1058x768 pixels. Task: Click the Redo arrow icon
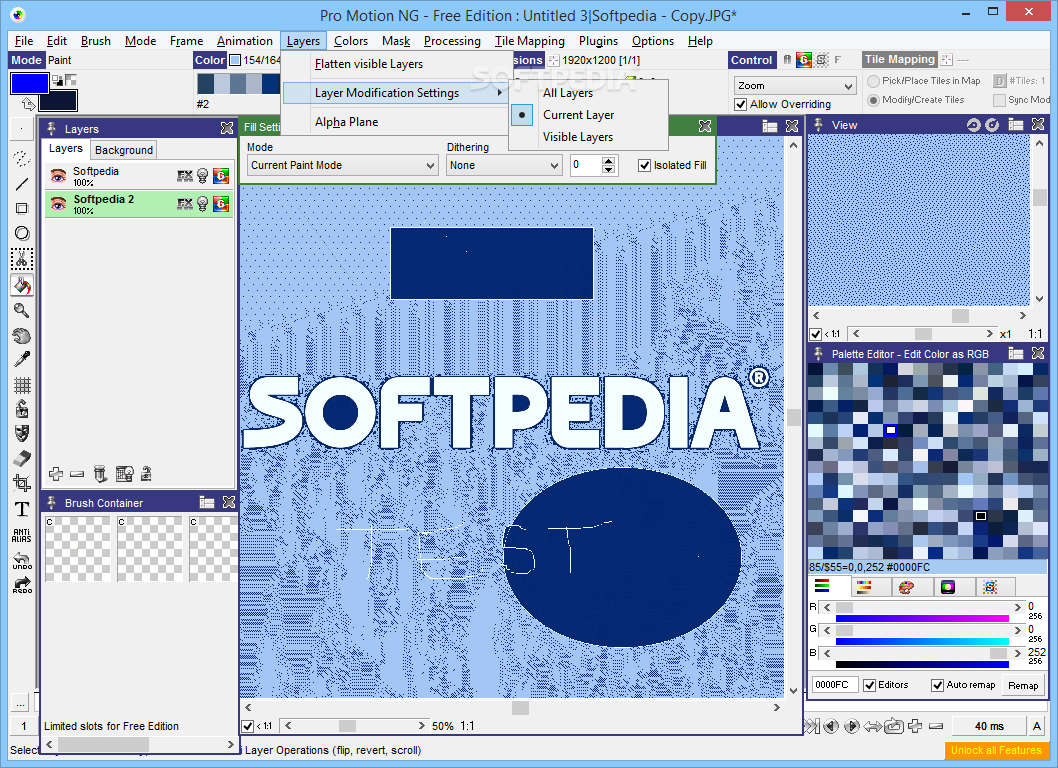click(x=22, y=585)
